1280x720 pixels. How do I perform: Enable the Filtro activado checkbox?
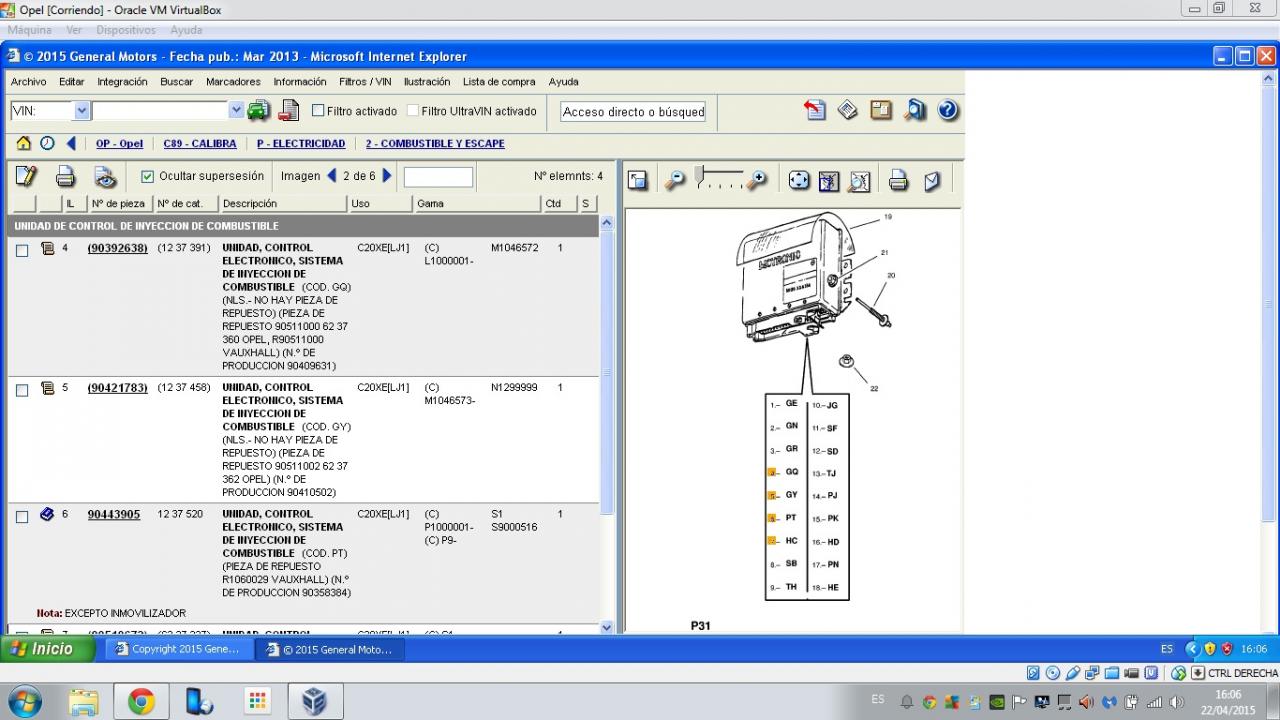(x=319, y=111)
